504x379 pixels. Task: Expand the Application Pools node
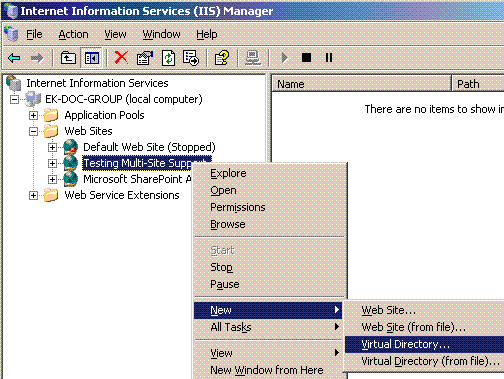point(33,115)
